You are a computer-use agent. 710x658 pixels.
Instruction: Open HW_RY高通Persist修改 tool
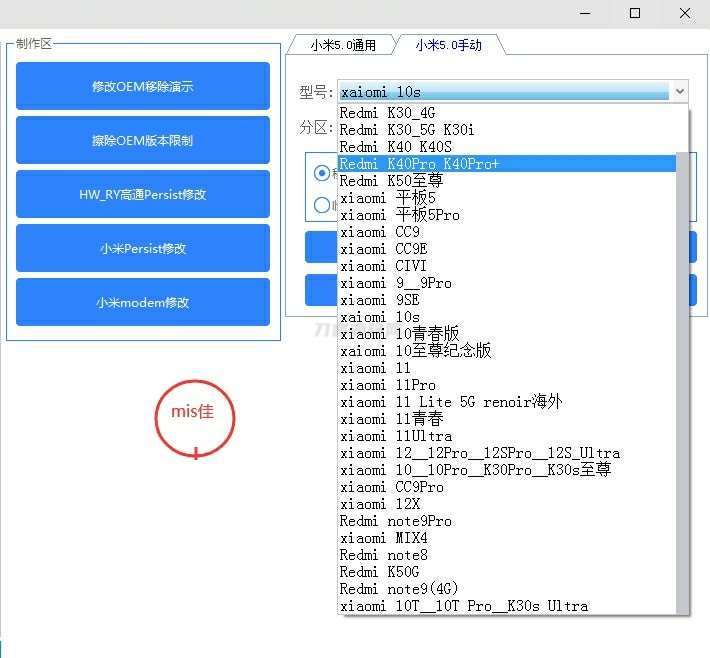click(x=143, y=194)
